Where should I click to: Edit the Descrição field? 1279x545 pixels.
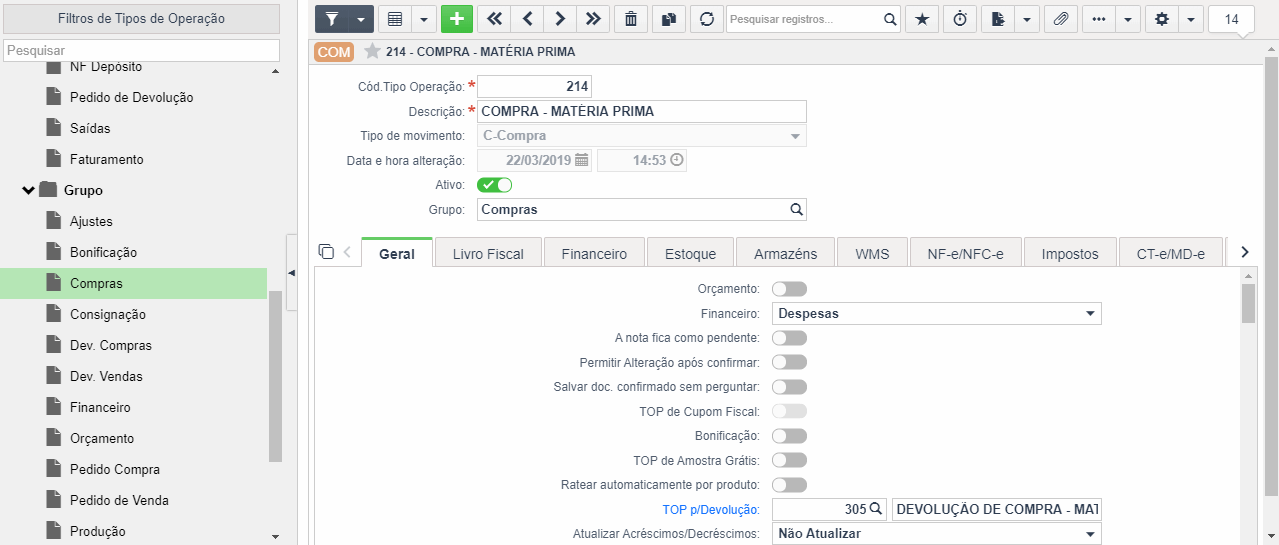642,111
